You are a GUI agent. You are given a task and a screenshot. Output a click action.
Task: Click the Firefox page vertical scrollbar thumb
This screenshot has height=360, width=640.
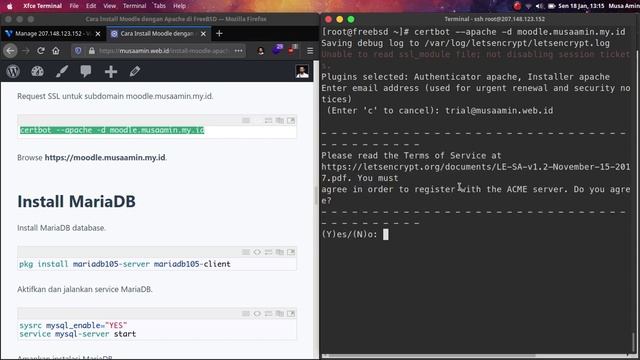(x=316, y=195)
